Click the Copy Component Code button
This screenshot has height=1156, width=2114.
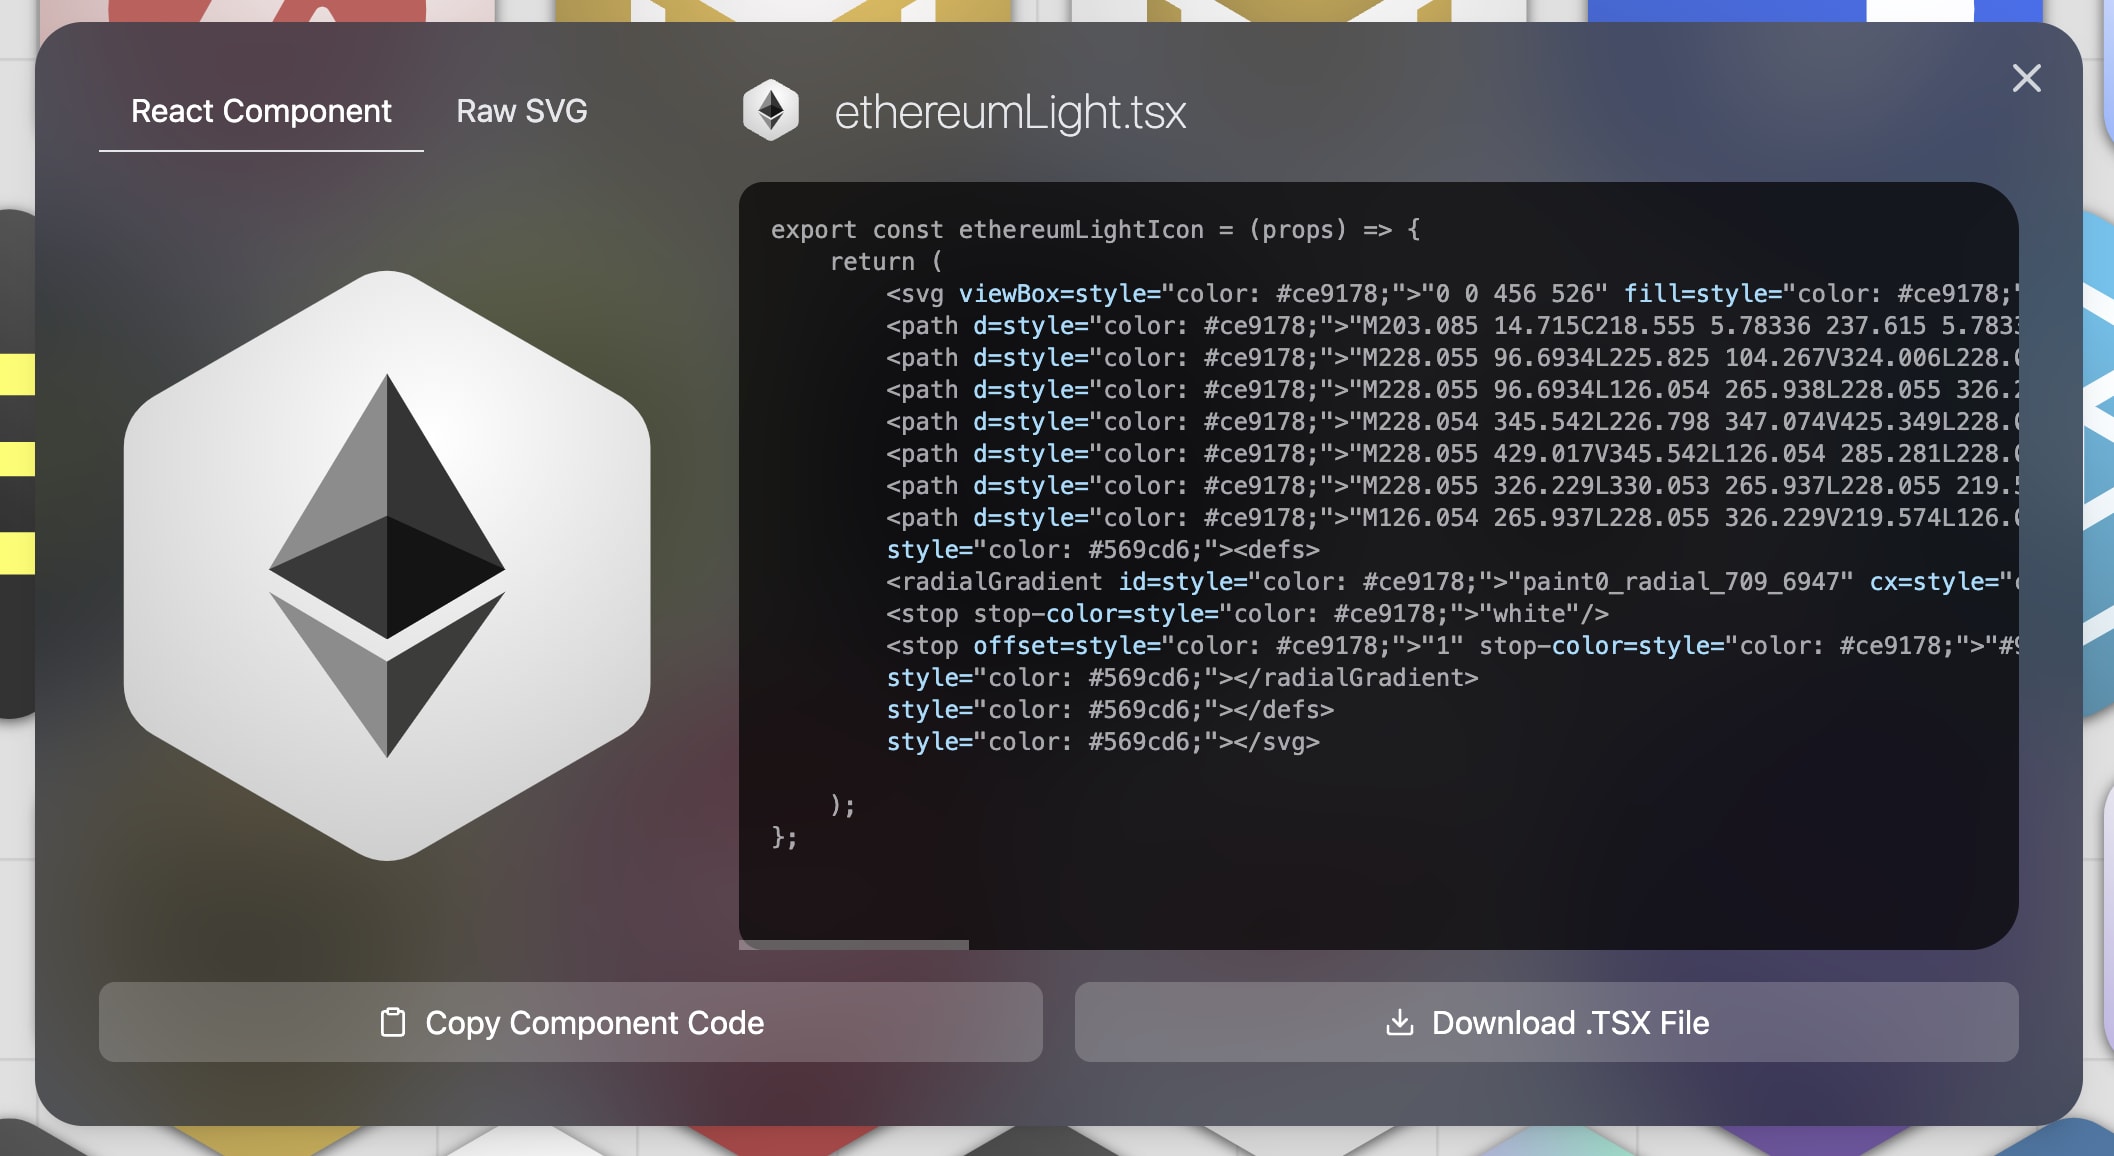[572, 1023]
